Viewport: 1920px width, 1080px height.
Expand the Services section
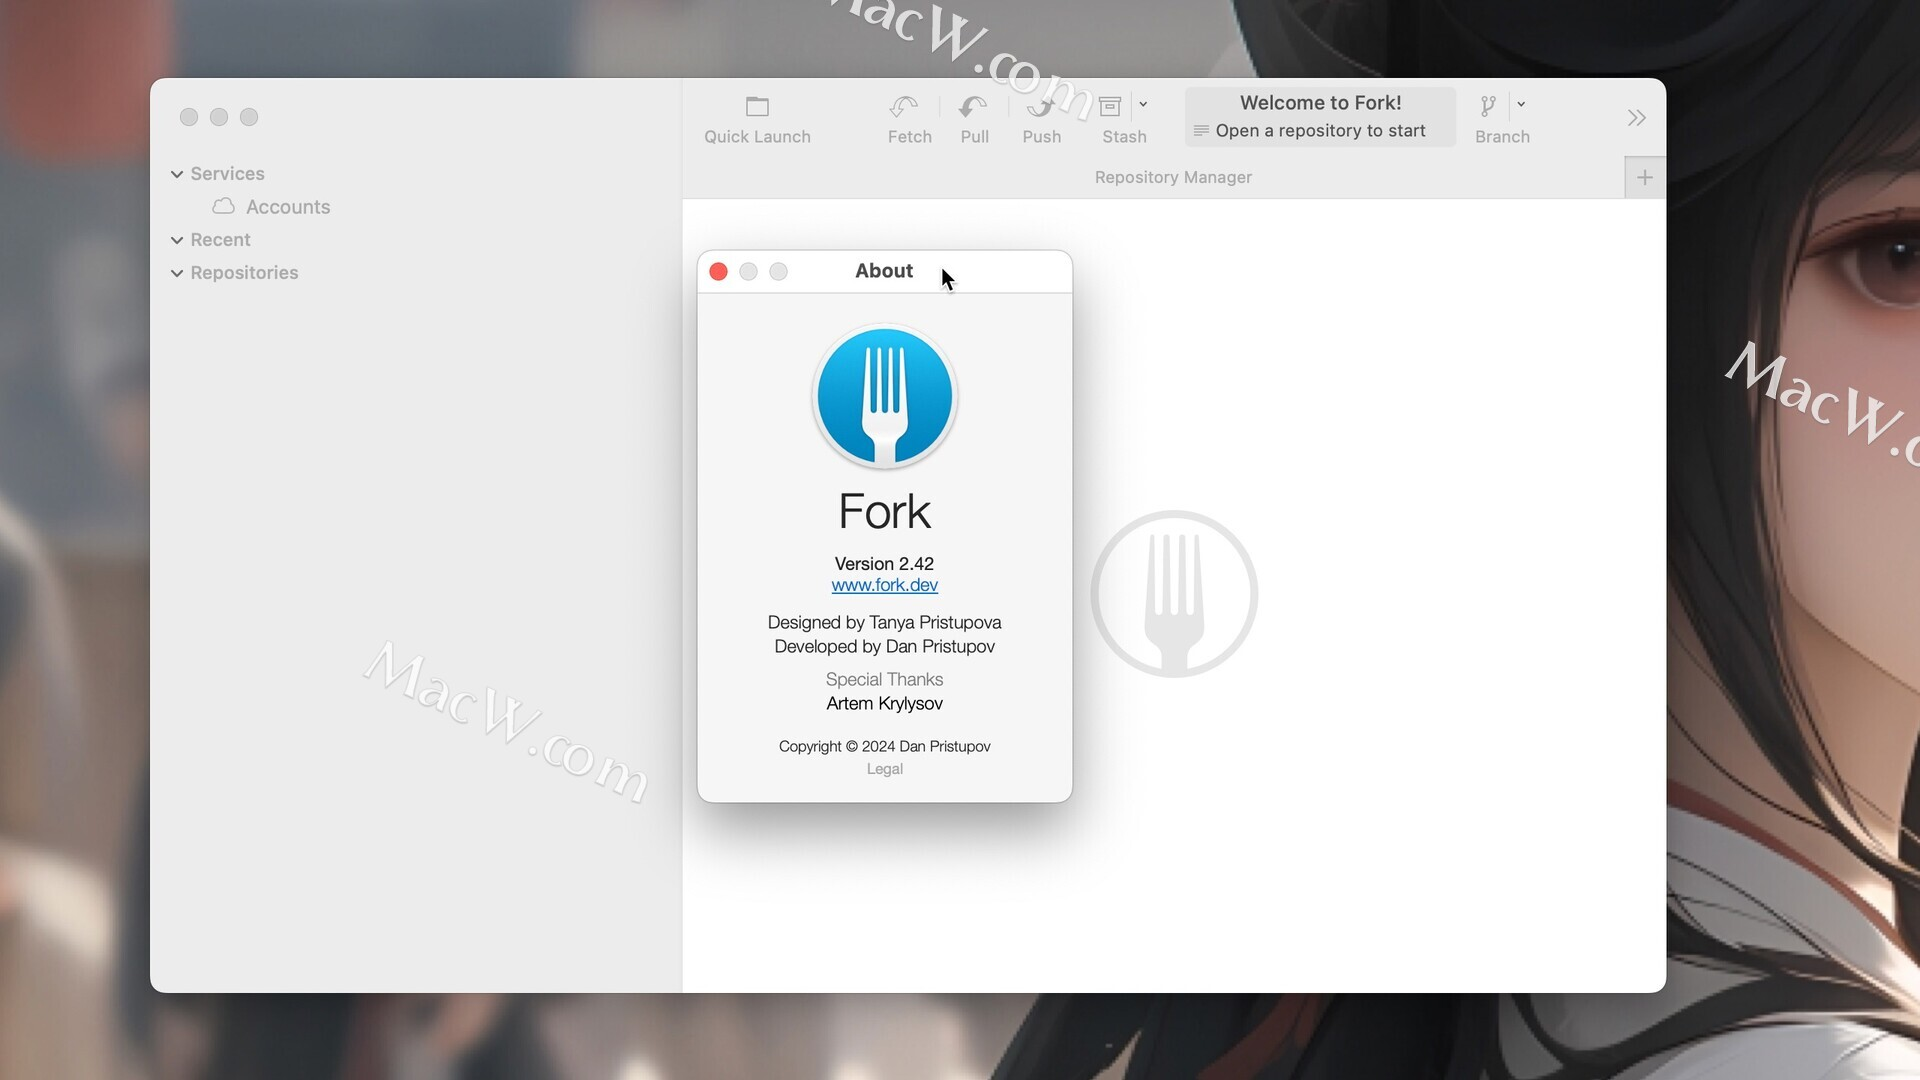pos(178,173)
